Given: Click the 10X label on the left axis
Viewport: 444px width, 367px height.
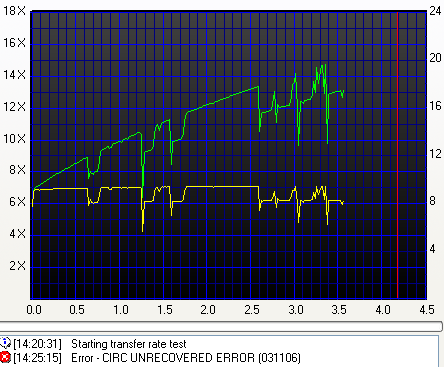Looking at the screenshot, I should point(14,139).
